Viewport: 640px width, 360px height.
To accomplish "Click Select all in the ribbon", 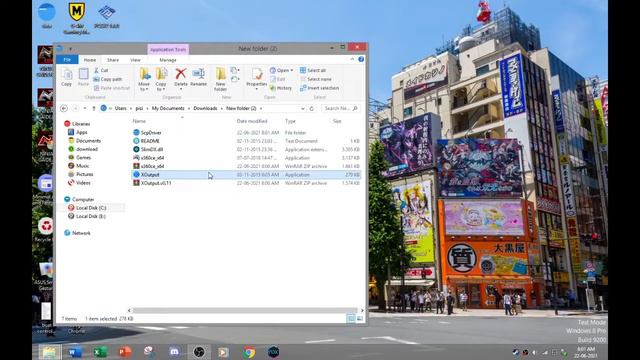I will [313, 70].
